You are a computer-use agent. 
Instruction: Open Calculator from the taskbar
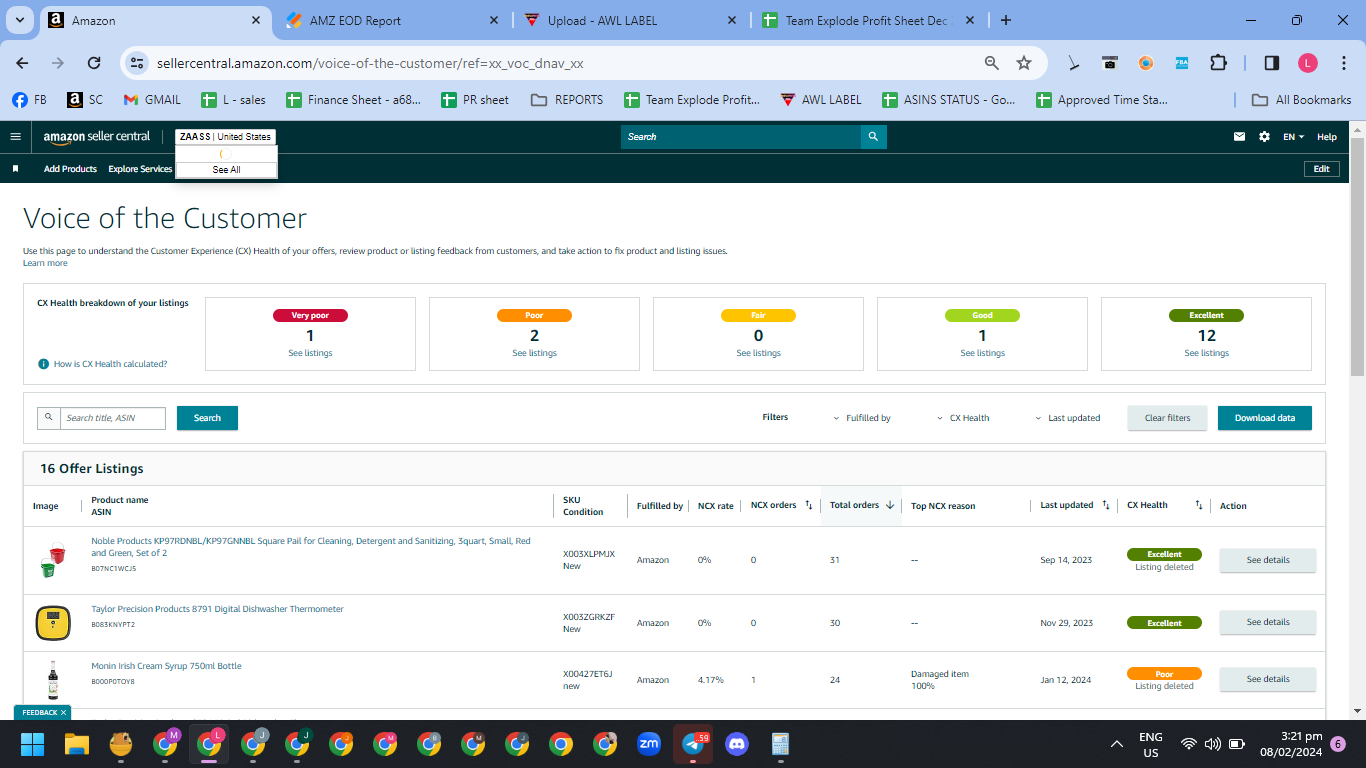[x=781, y=744]
